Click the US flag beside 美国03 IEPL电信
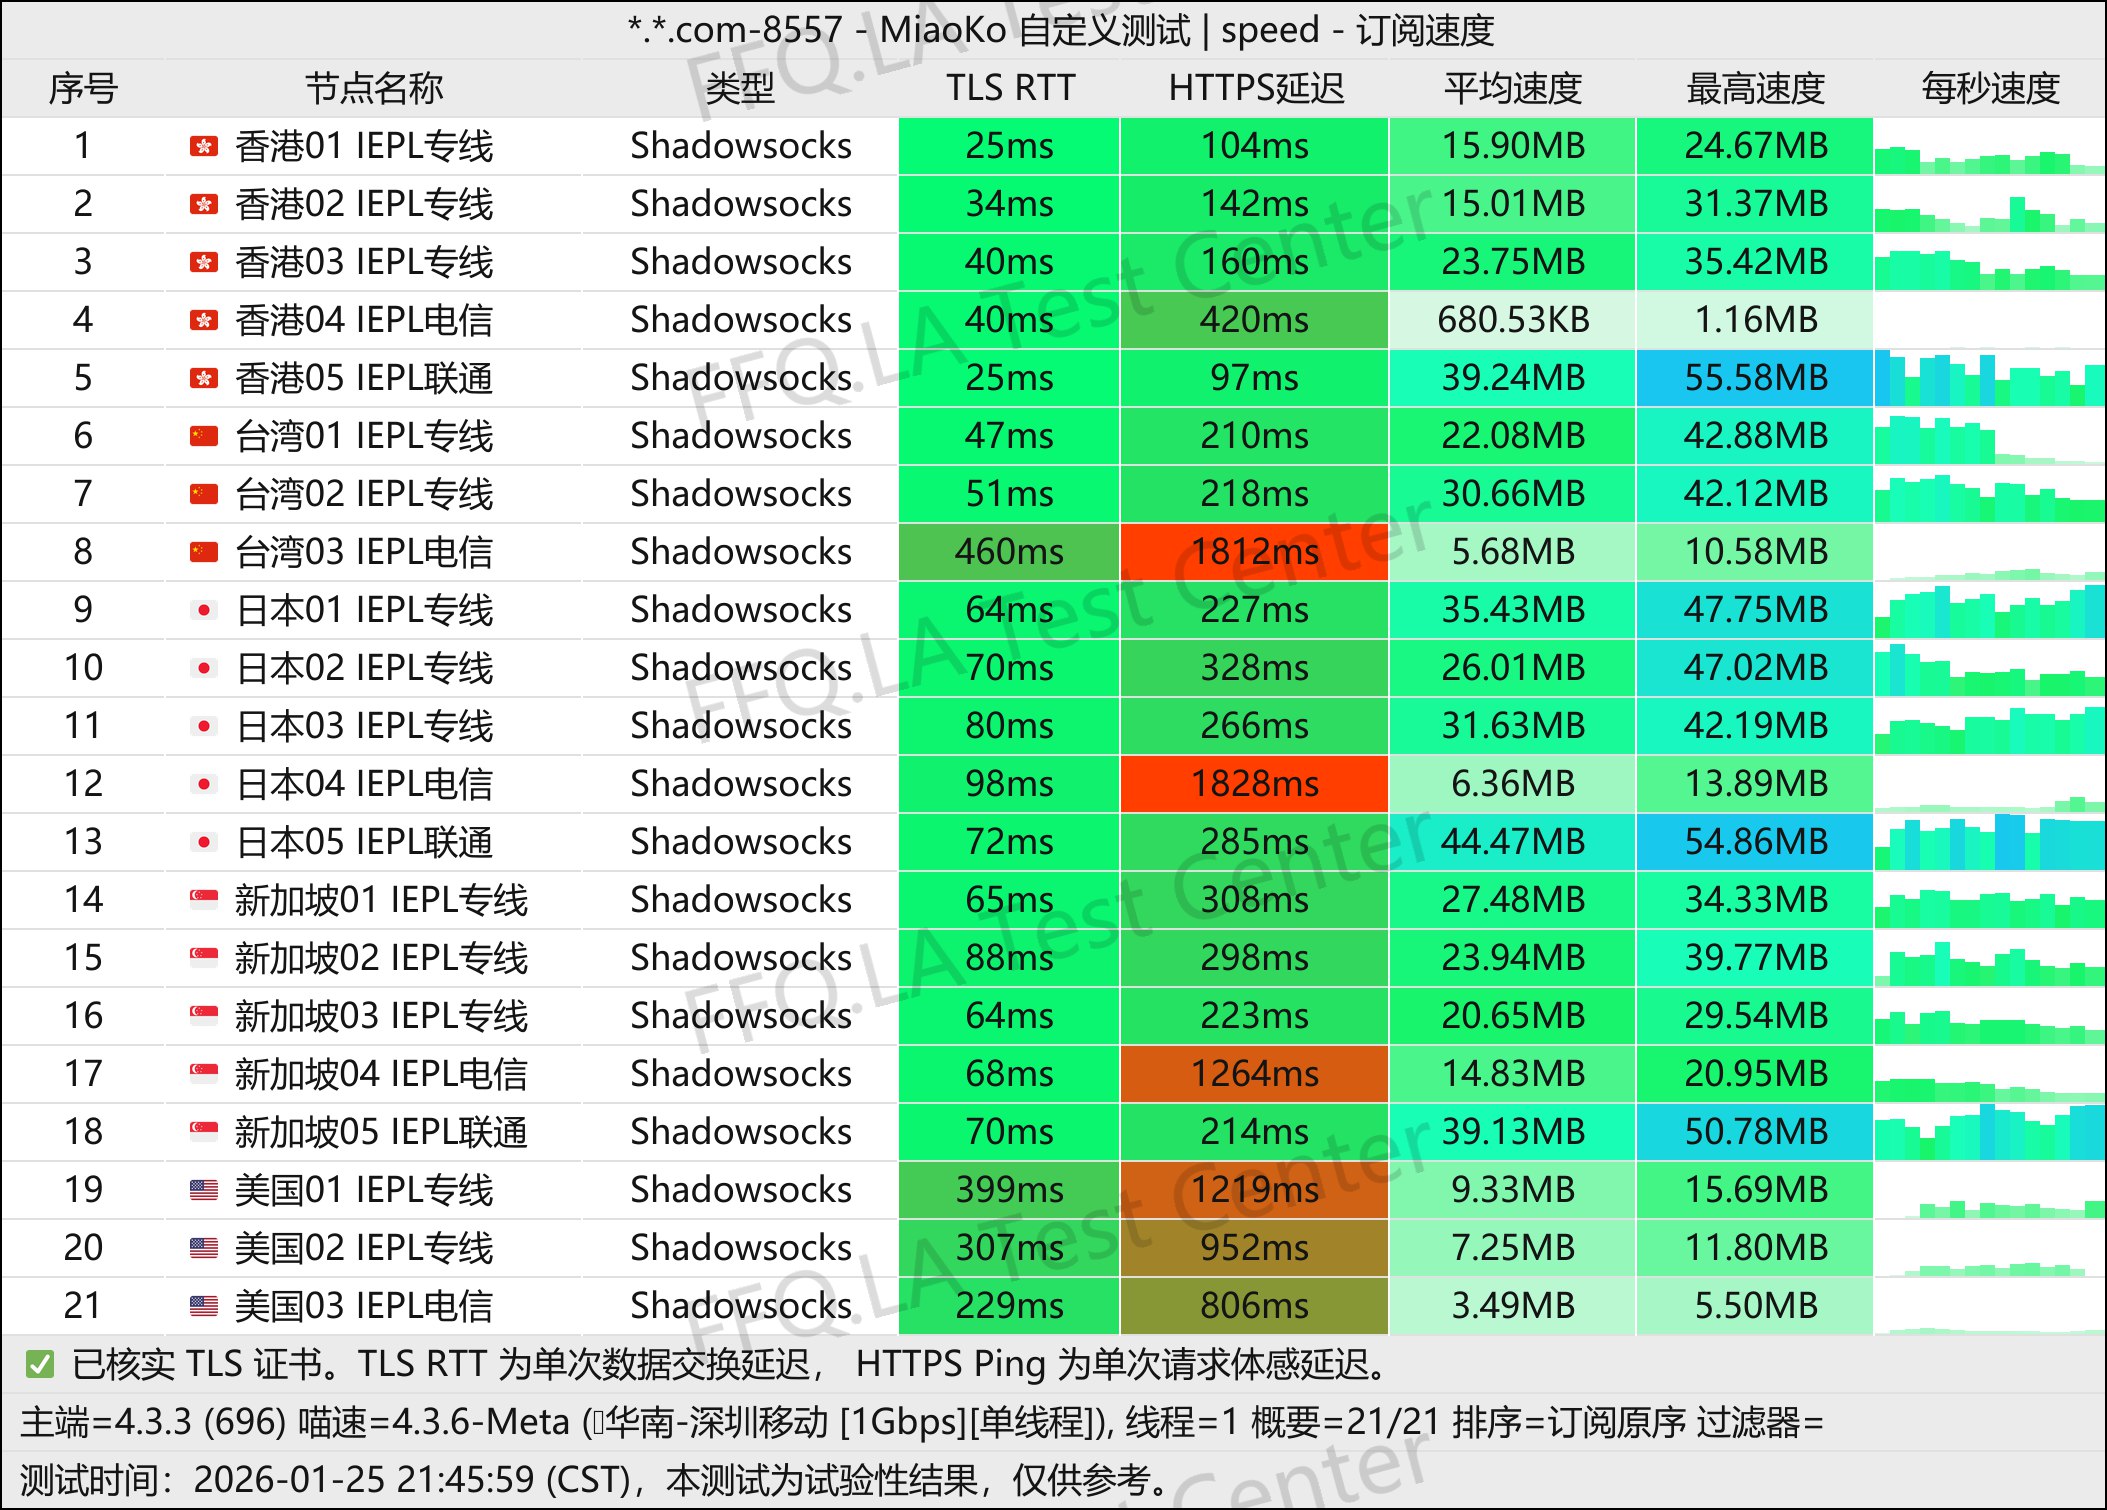Image resolution: width=2107 pixels, height=1510 pixels. [x=204, y=1307]
